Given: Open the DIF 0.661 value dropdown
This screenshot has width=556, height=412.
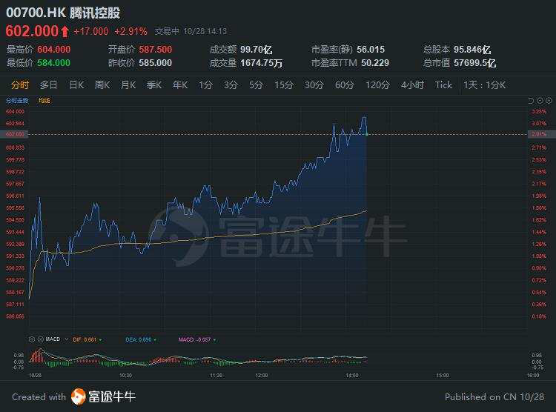Looking at the screenshot, I should pyautogui.click(x=100, y=340).
